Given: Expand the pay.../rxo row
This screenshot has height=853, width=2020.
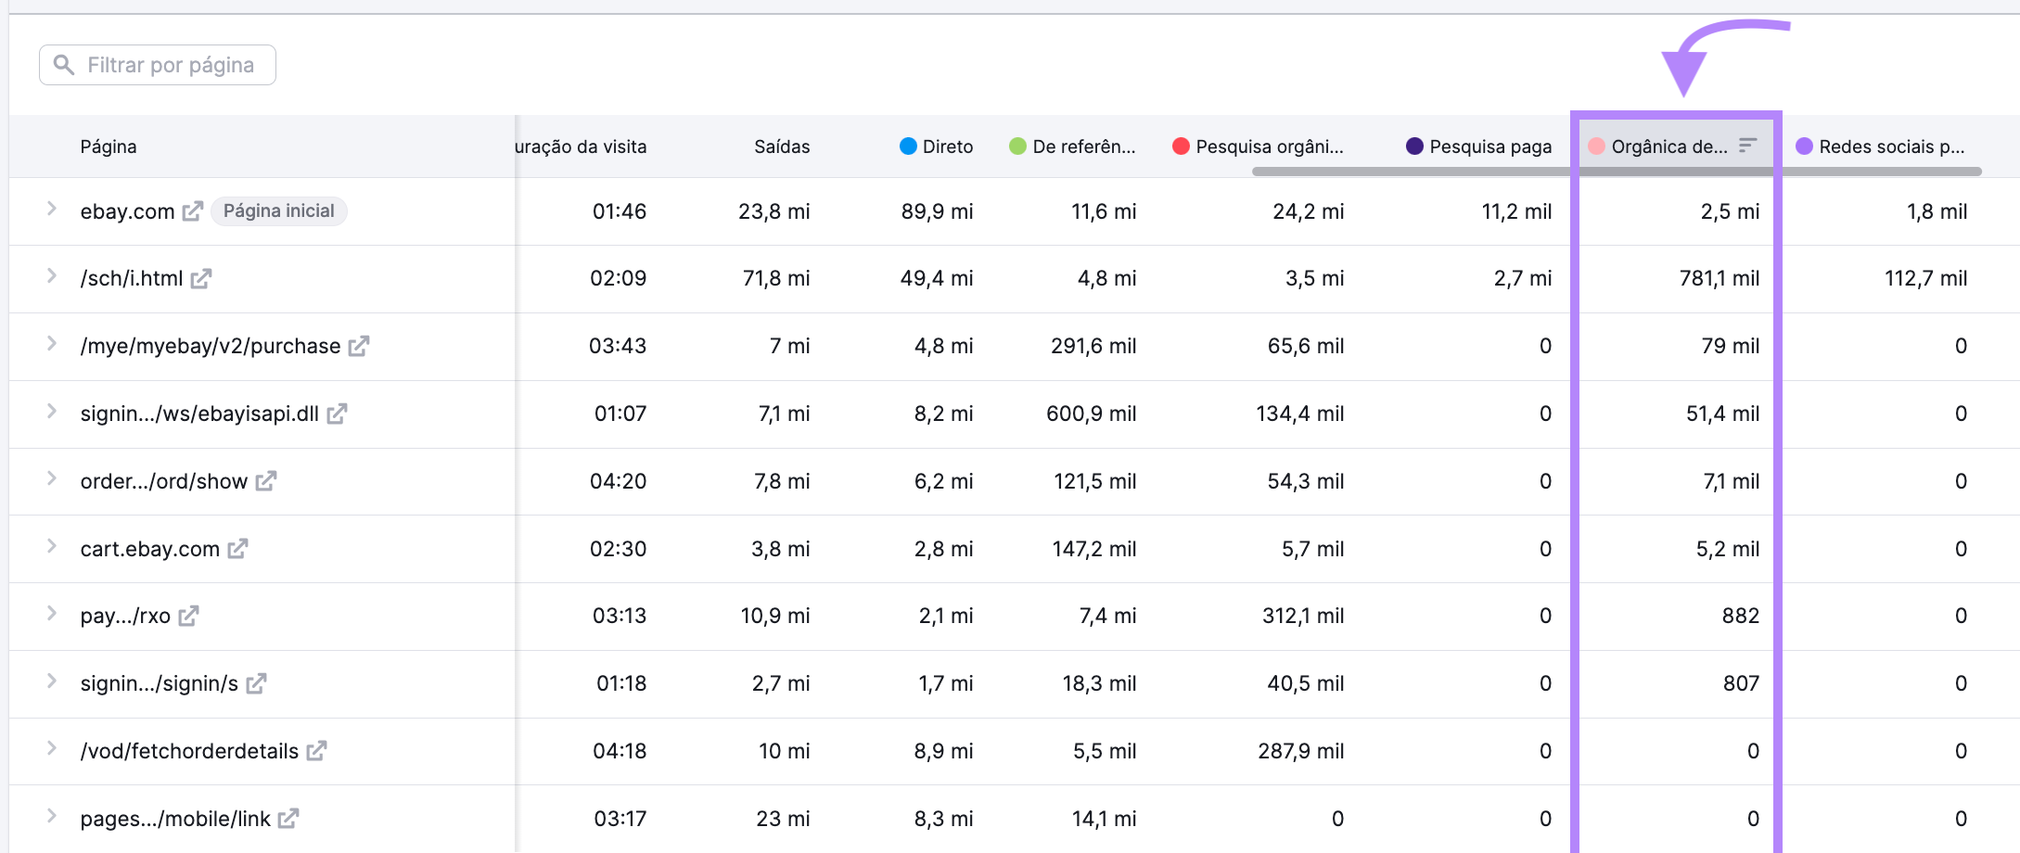Looking at the screenshot, I should pyautogui.click(x=51, y=614).
